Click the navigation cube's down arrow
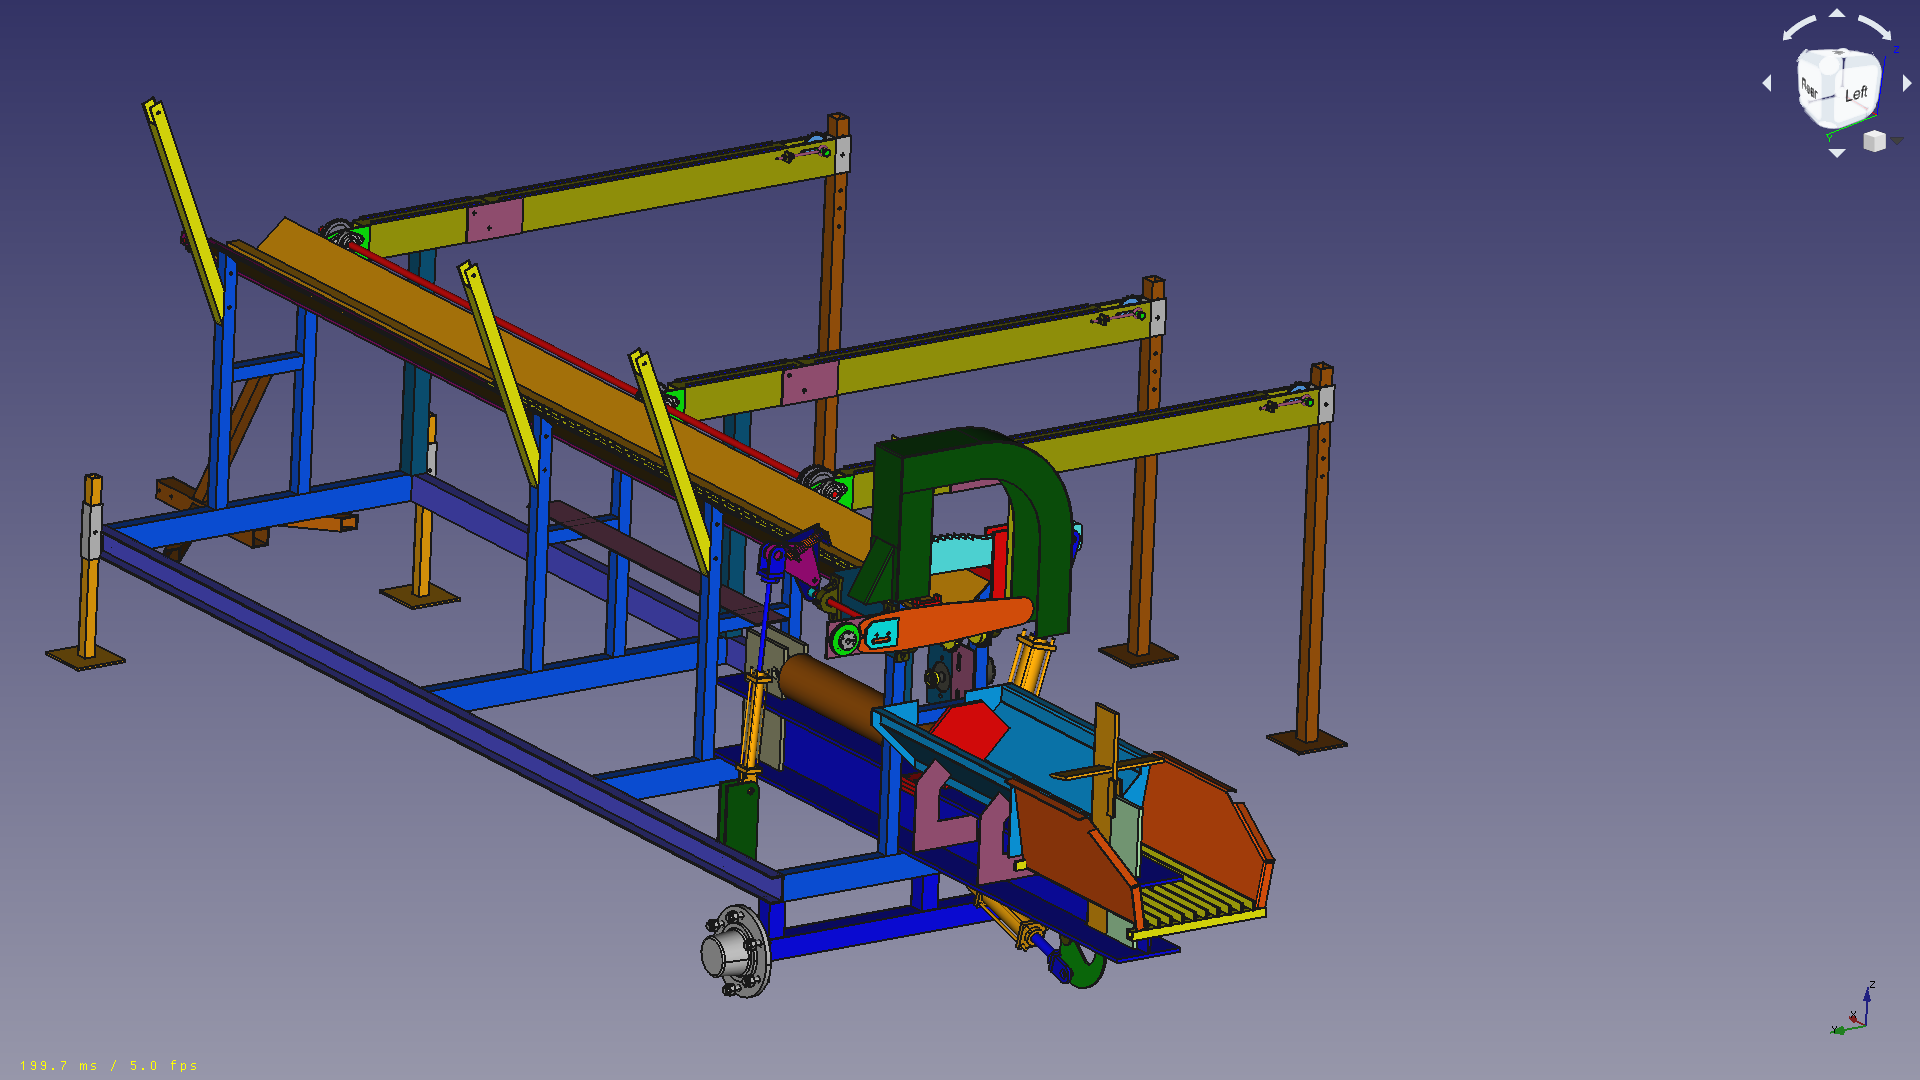The image size is (1920, 1080). [x=1837, y=153]
